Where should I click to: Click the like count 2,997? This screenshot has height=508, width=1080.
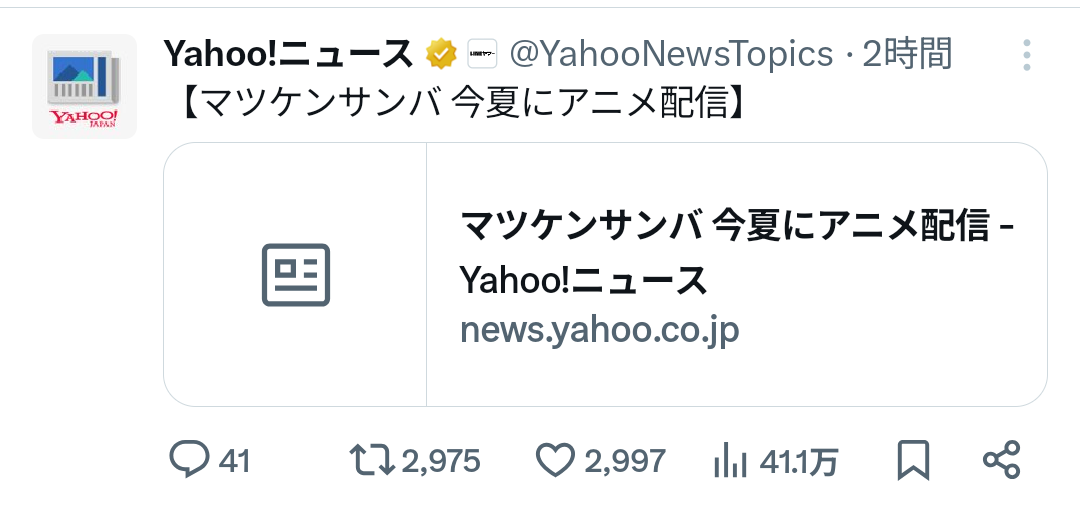[625, 461]
